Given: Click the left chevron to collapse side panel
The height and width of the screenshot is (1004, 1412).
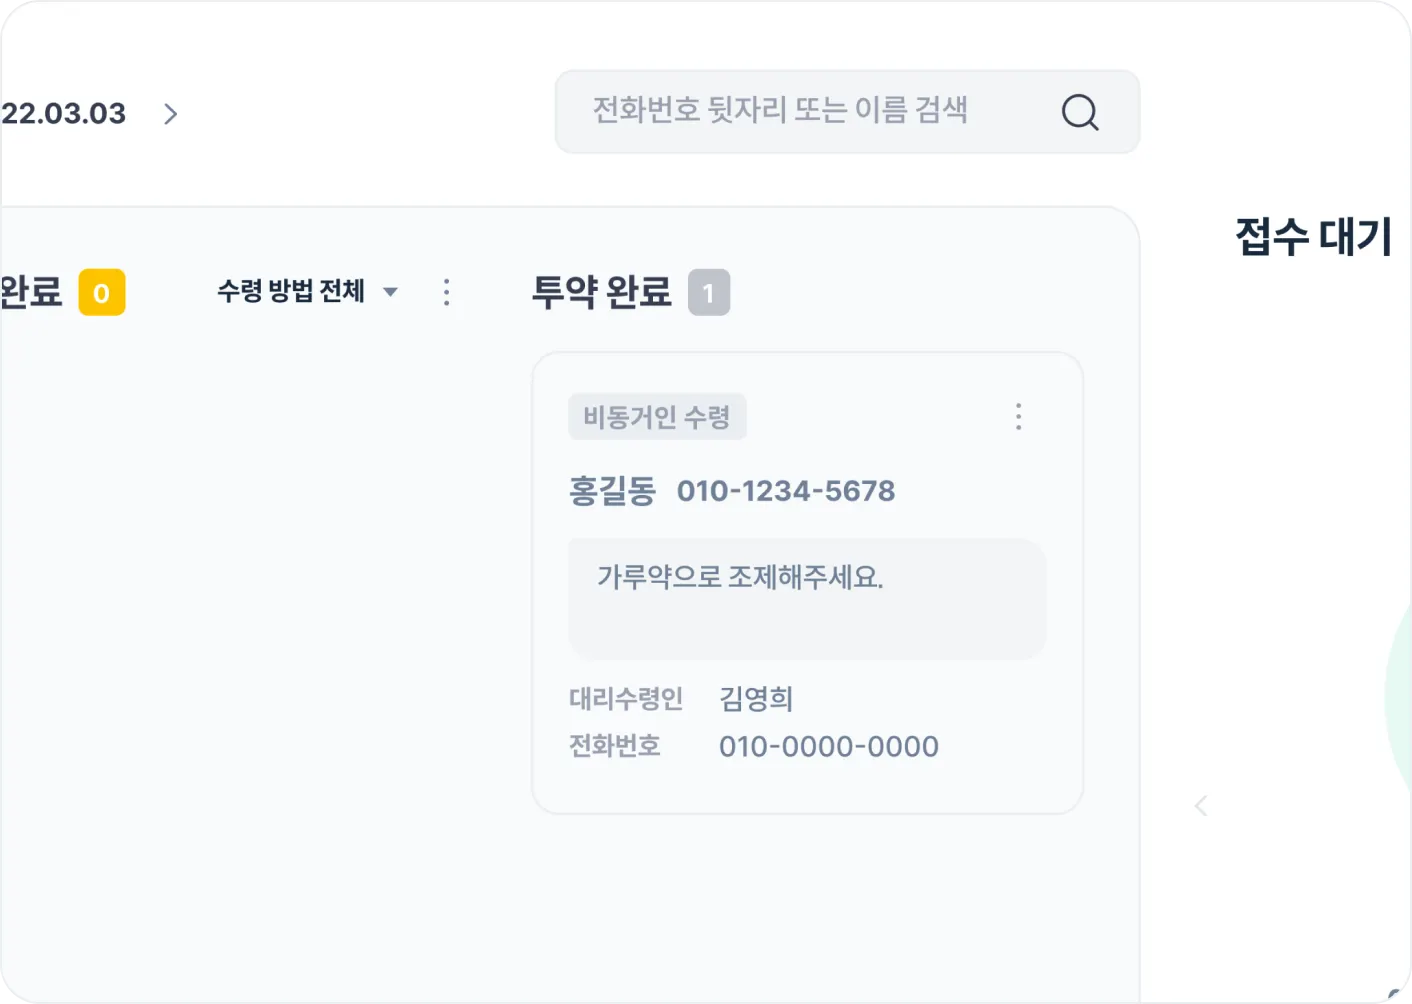Looking at the screenshot, I should [1201, 806].
